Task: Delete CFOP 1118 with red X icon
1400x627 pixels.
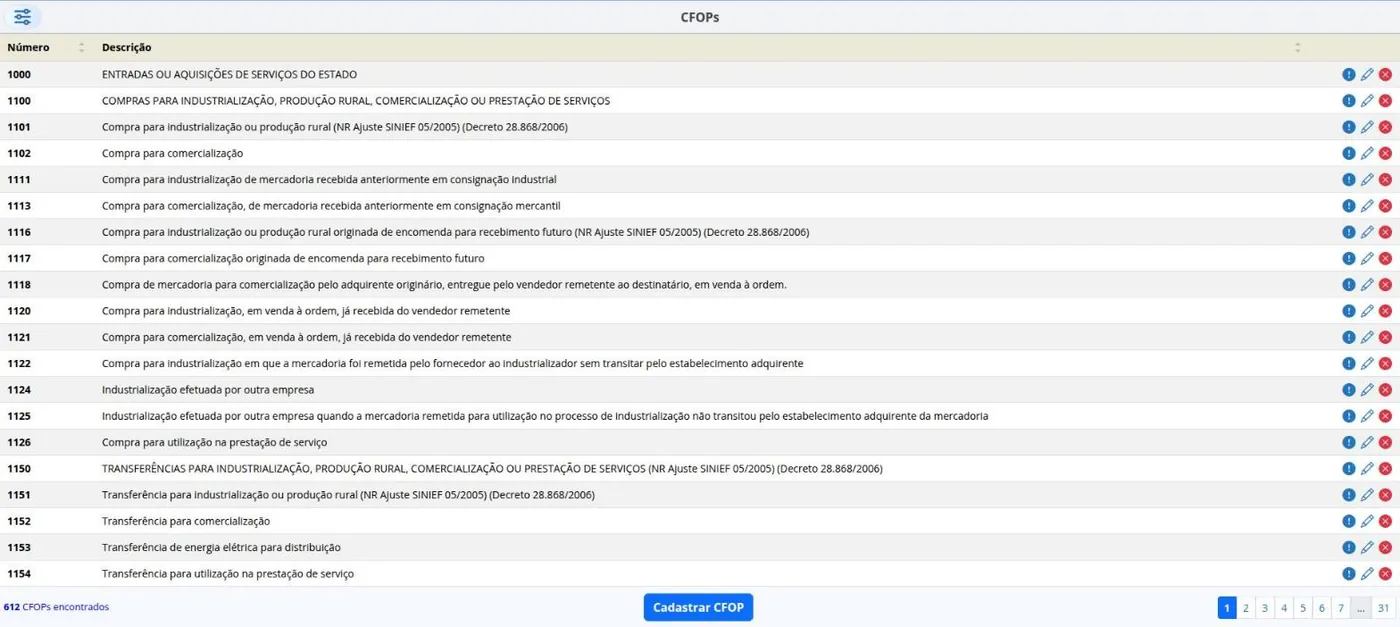Action: tap(1385, 285)
